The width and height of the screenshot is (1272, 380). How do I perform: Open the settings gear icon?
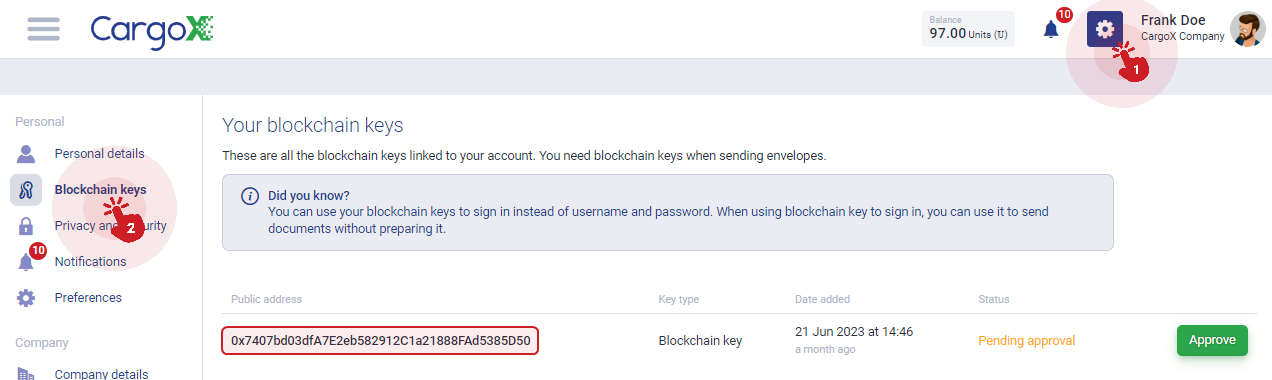[1105, 29]
